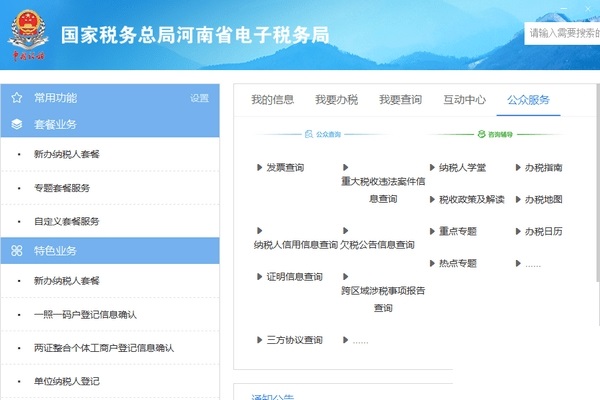600x400 pixels.
Task: Open 一照一码户登记信息确认 in the sidebar
Action: (85, 315)
